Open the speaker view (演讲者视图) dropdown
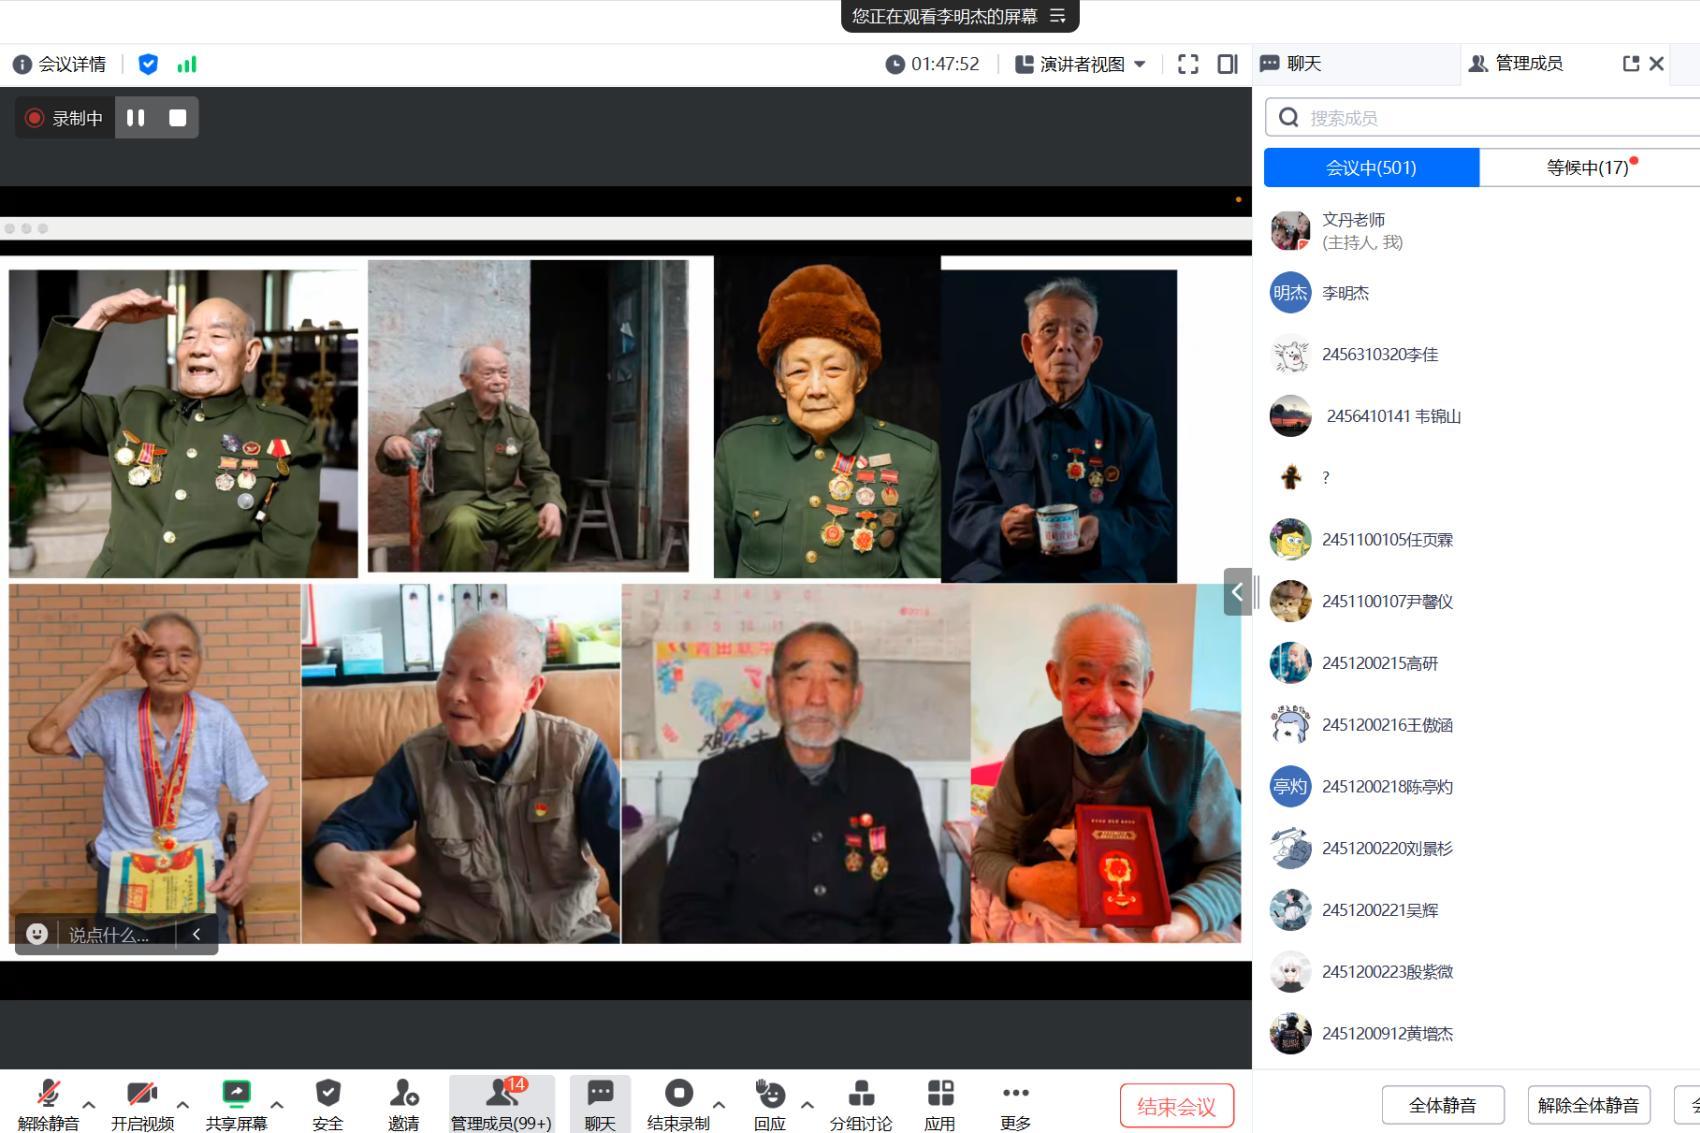Image resolution: width=1700 pixels, height=1133 pixels. click(x=1080, y=64)
